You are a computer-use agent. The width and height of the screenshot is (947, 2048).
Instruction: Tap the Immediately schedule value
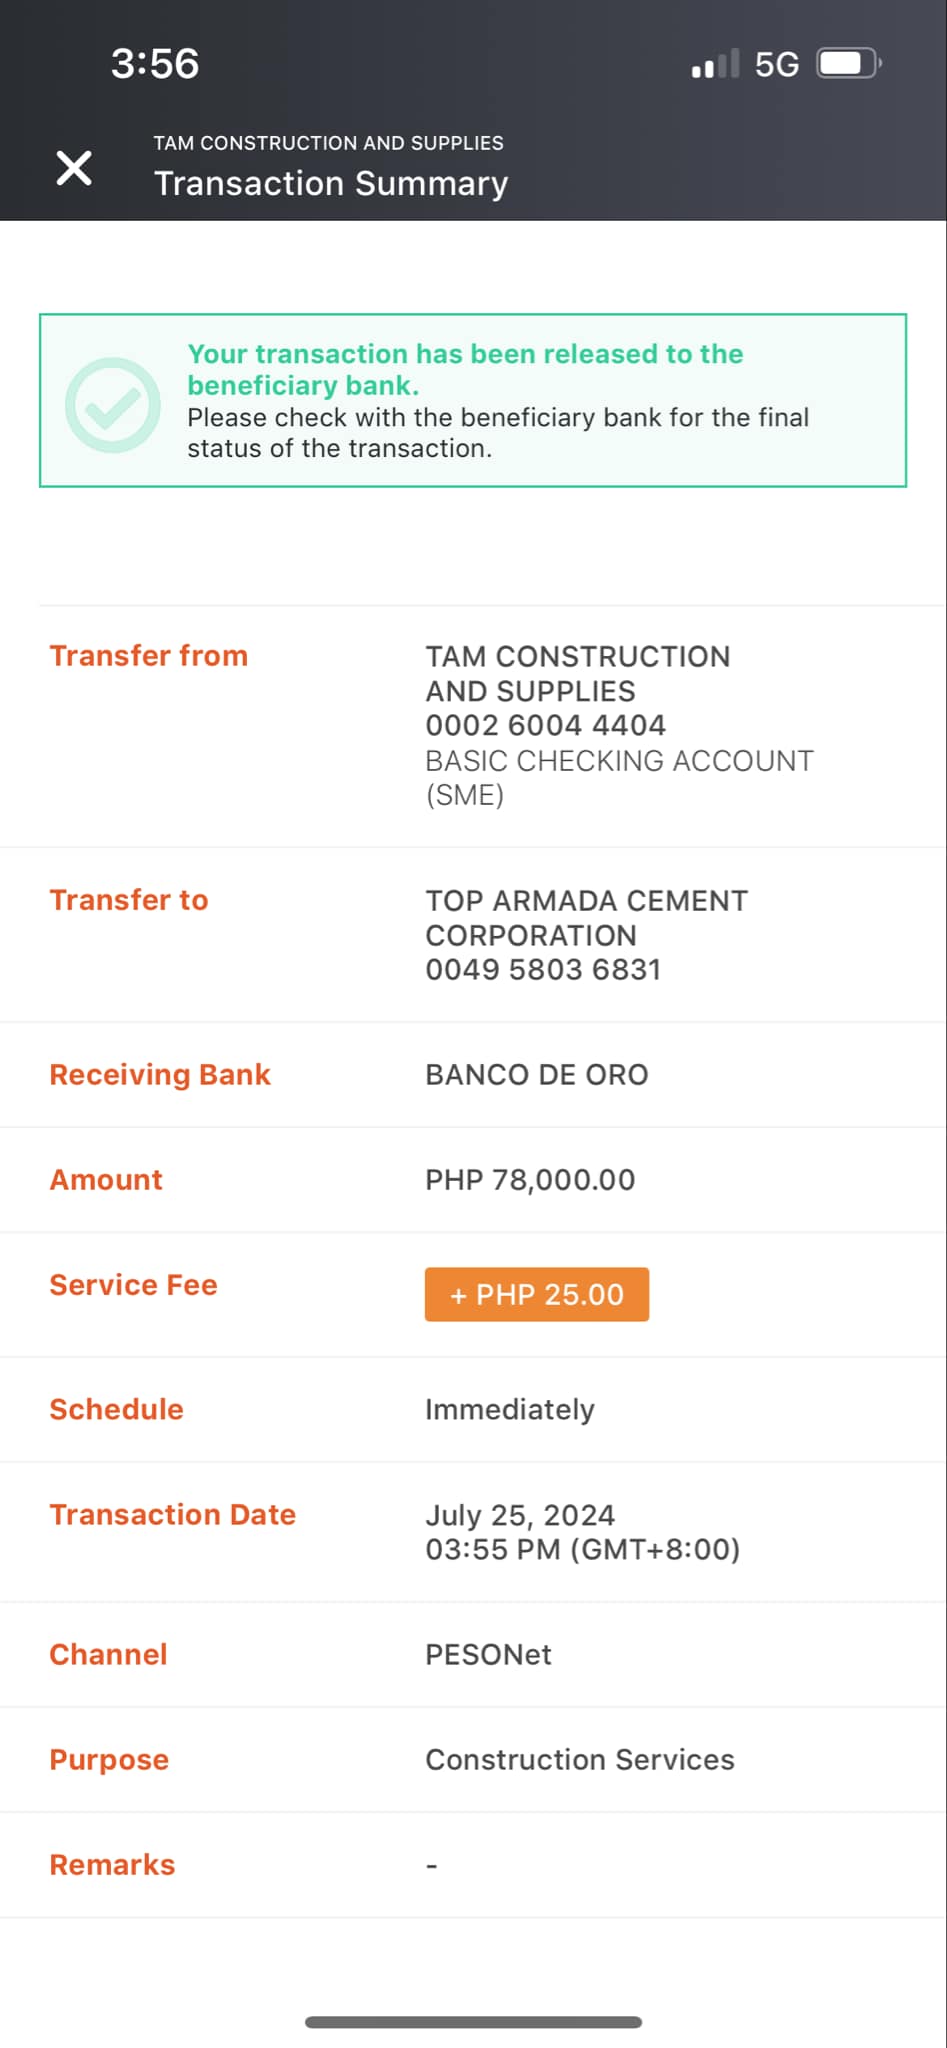click(x=510, y=1410)
